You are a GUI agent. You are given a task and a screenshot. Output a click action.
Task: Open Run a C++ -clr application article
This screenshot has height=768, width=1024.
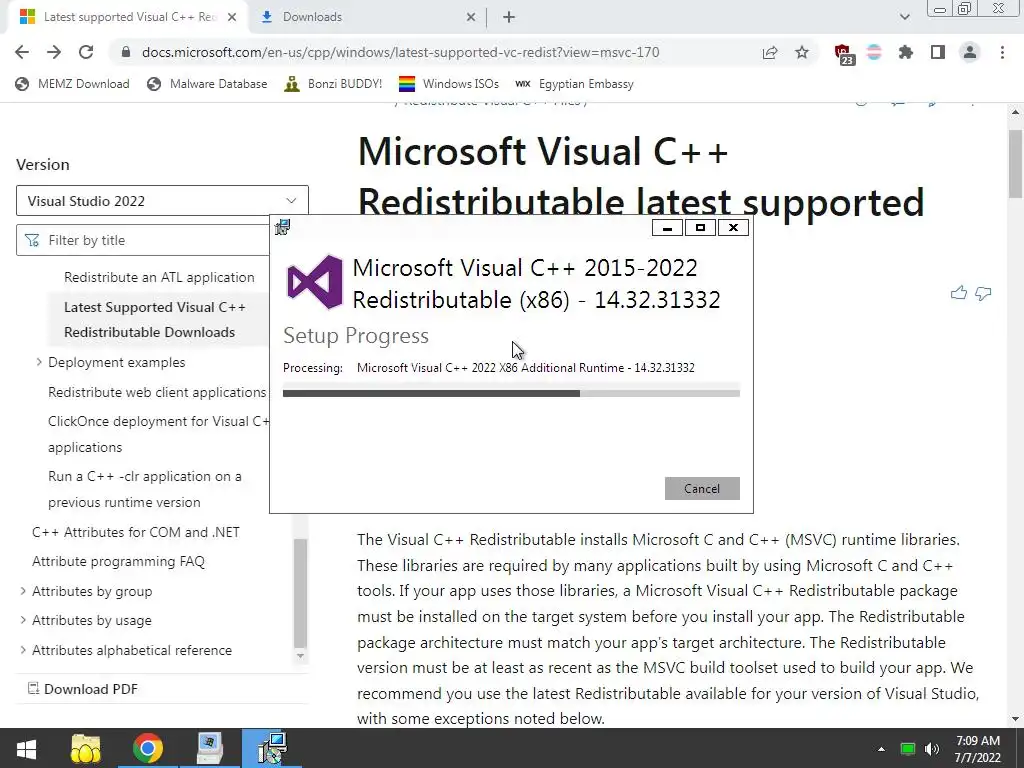[x=144, y=489]
